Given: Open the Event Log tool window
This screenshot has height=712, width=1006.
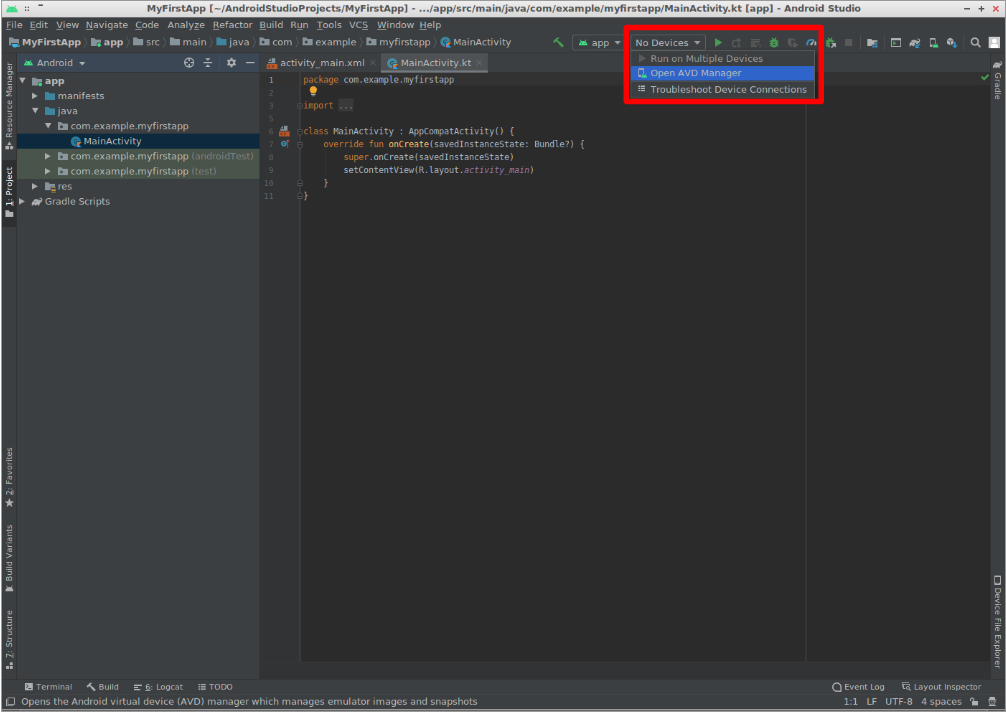Looking at the screenshot, I should click(x=858, y=687).
